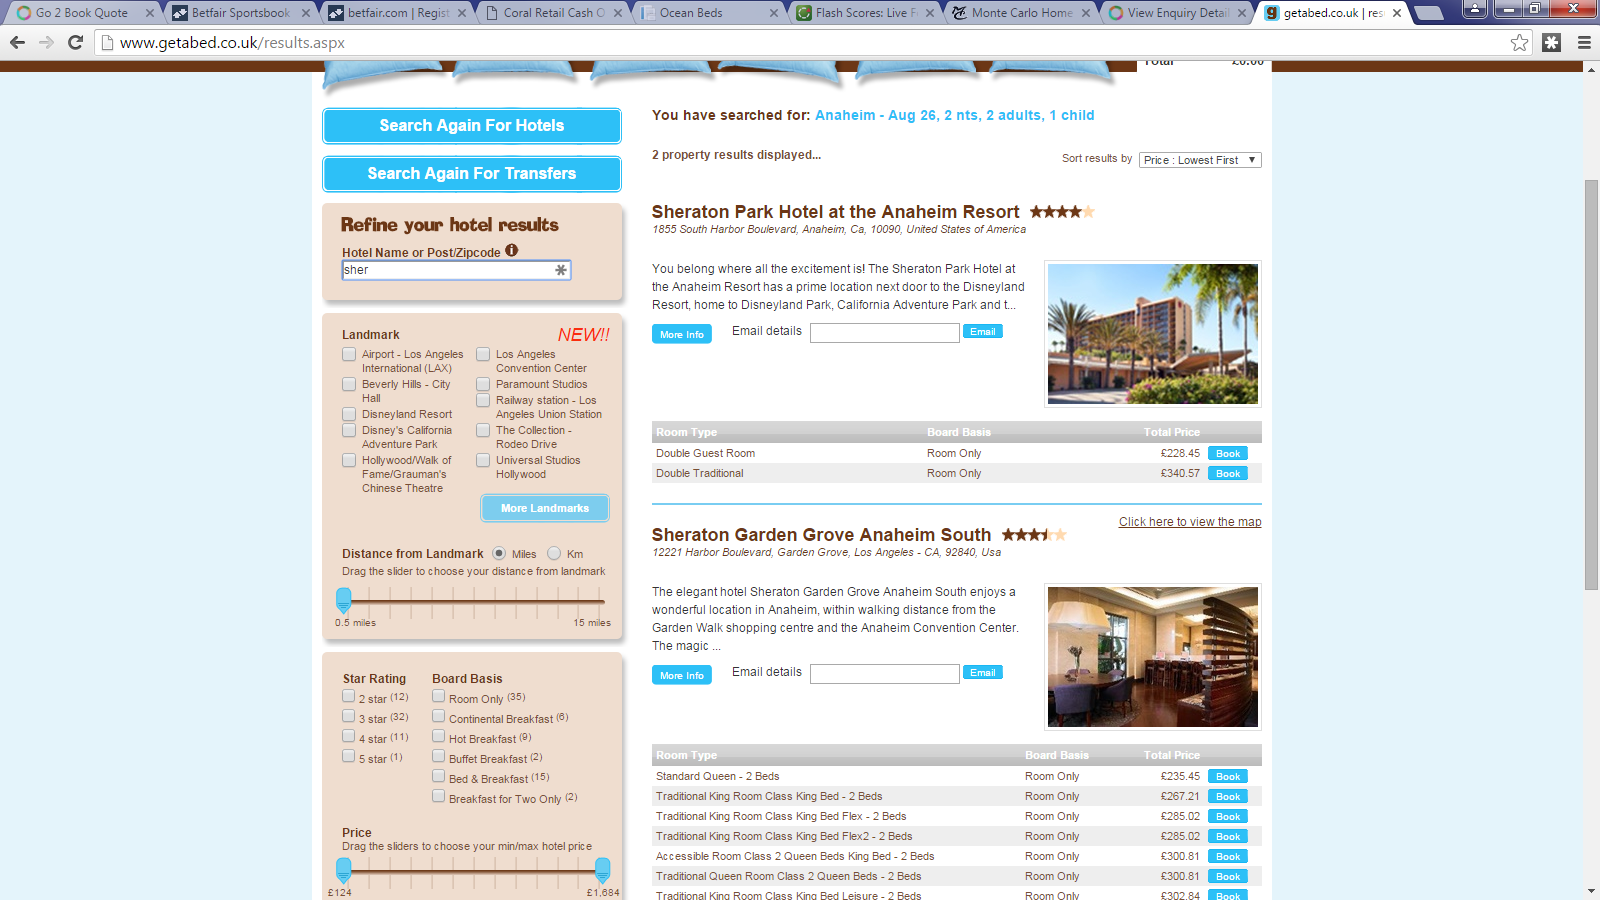Select the Km distance unit

tap(554, 553)
